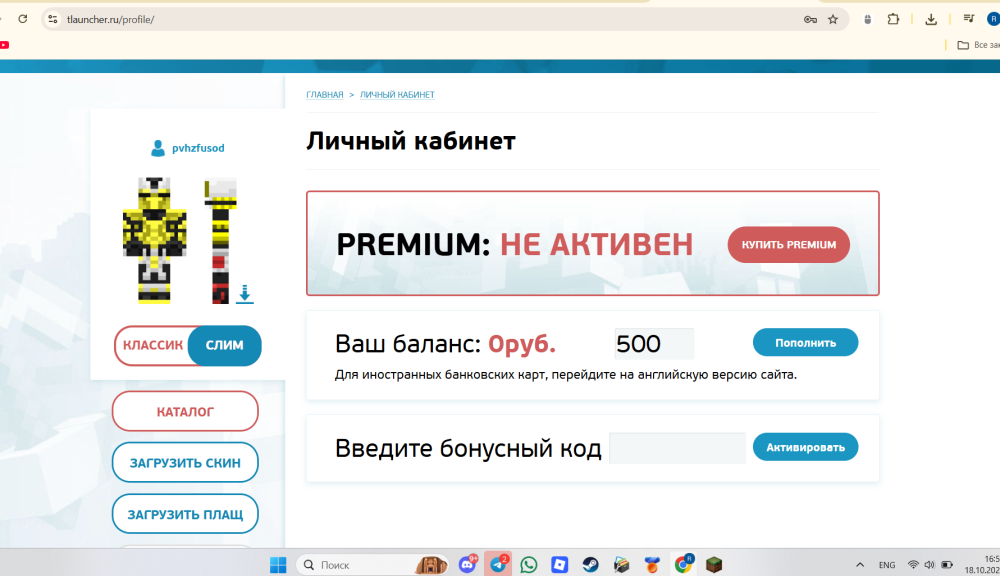This screenshot has width=1000, height=576.
Task: Open the battery status icon in tray
Action: (947, 565)
